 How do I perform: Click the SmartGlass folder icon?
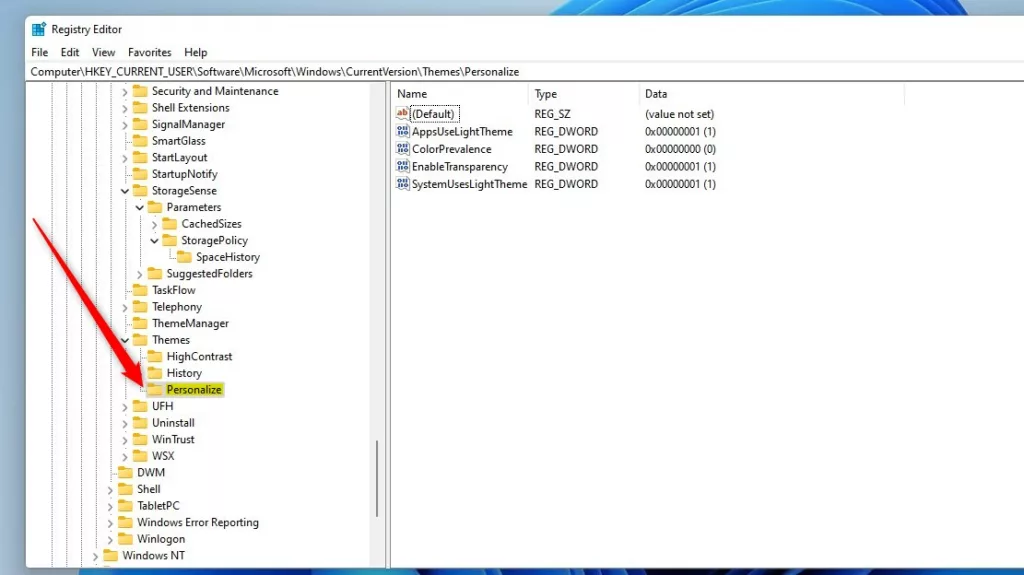point(140,140)
